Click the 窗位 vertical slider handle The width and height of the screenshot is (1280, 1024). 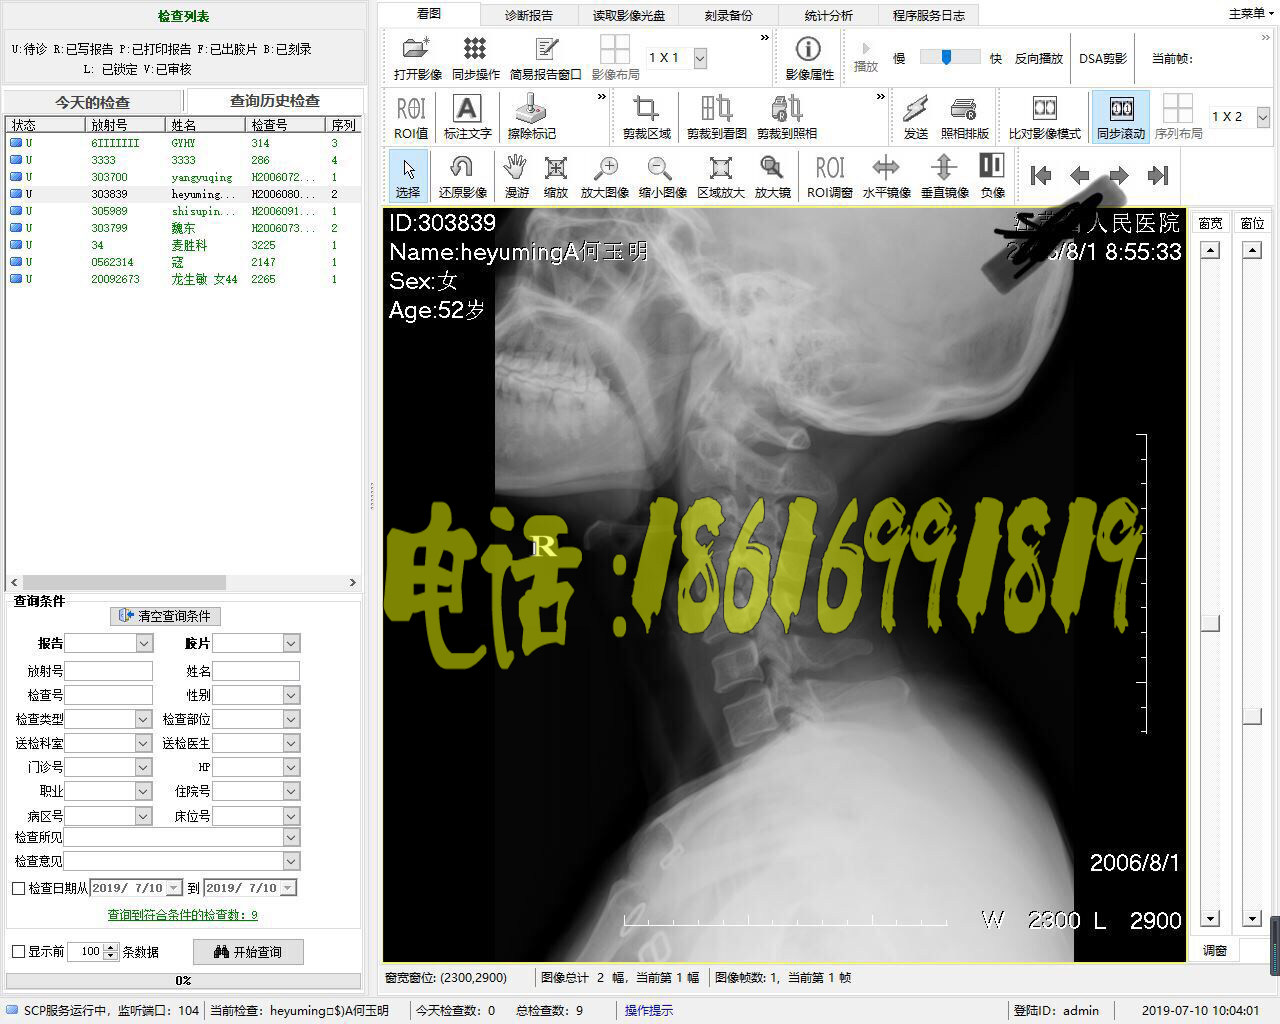click(x=1252, y=716)
